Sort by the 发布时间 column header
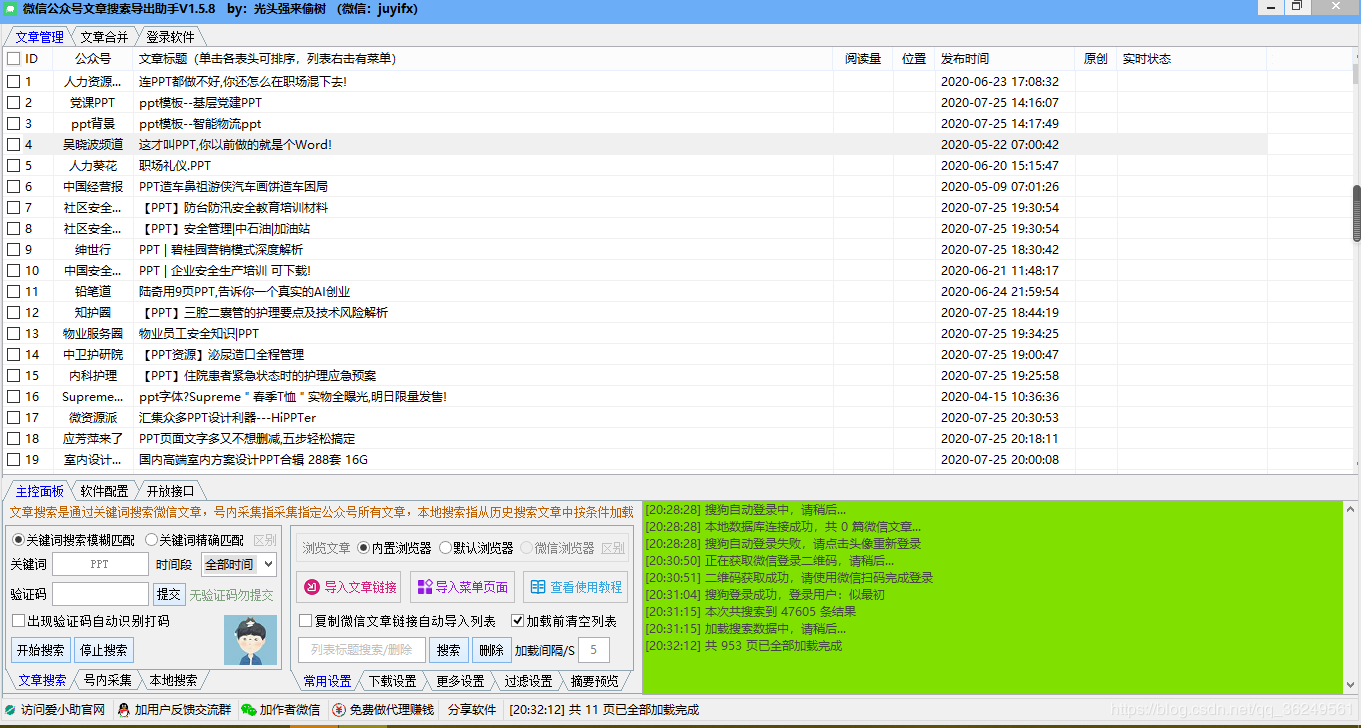This screenshot has height=728, width=1361. click(x=1005, y=59)
